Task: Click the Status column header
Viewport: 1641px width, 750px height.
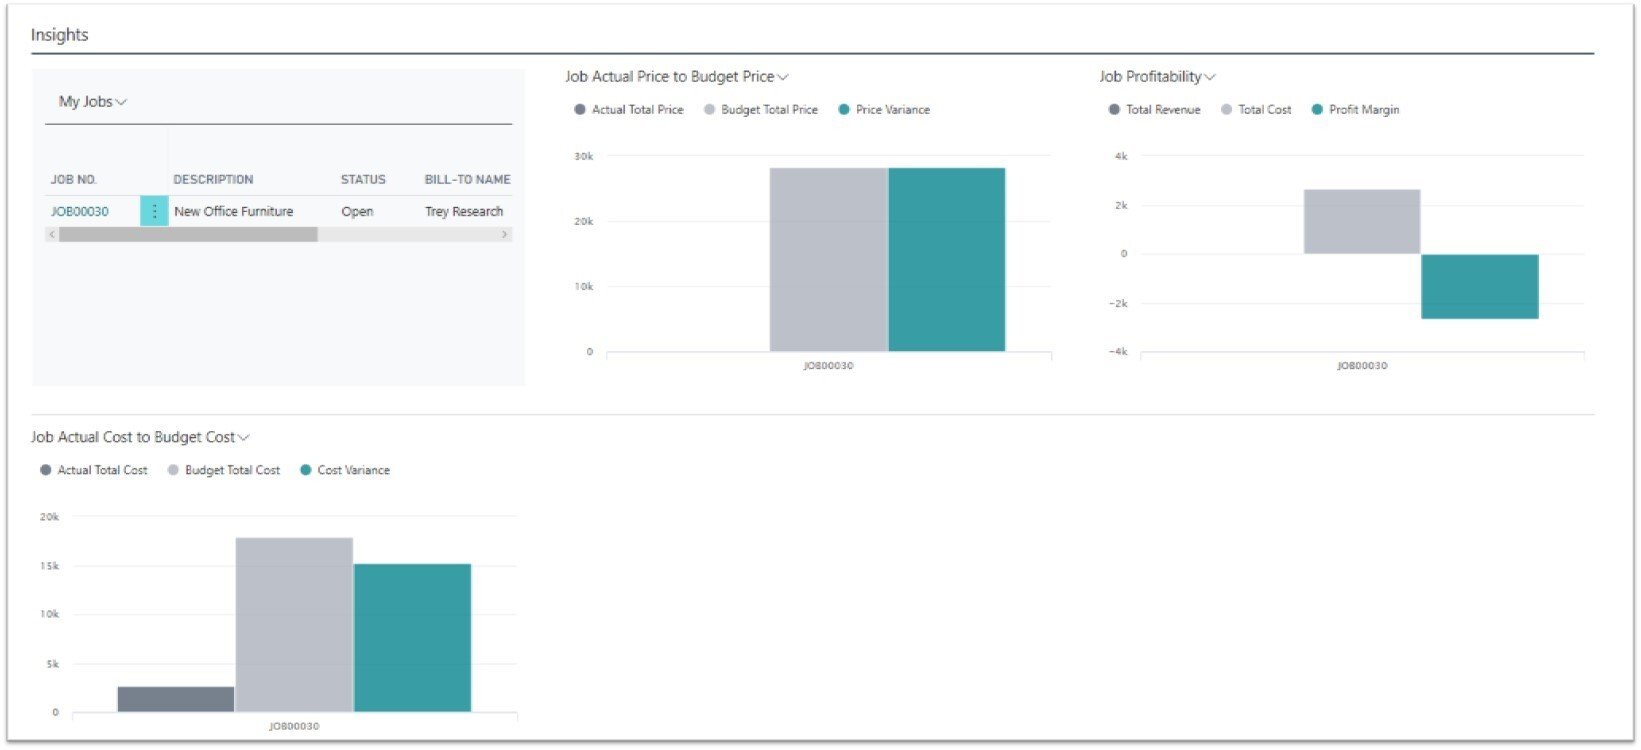Action: 363,180
